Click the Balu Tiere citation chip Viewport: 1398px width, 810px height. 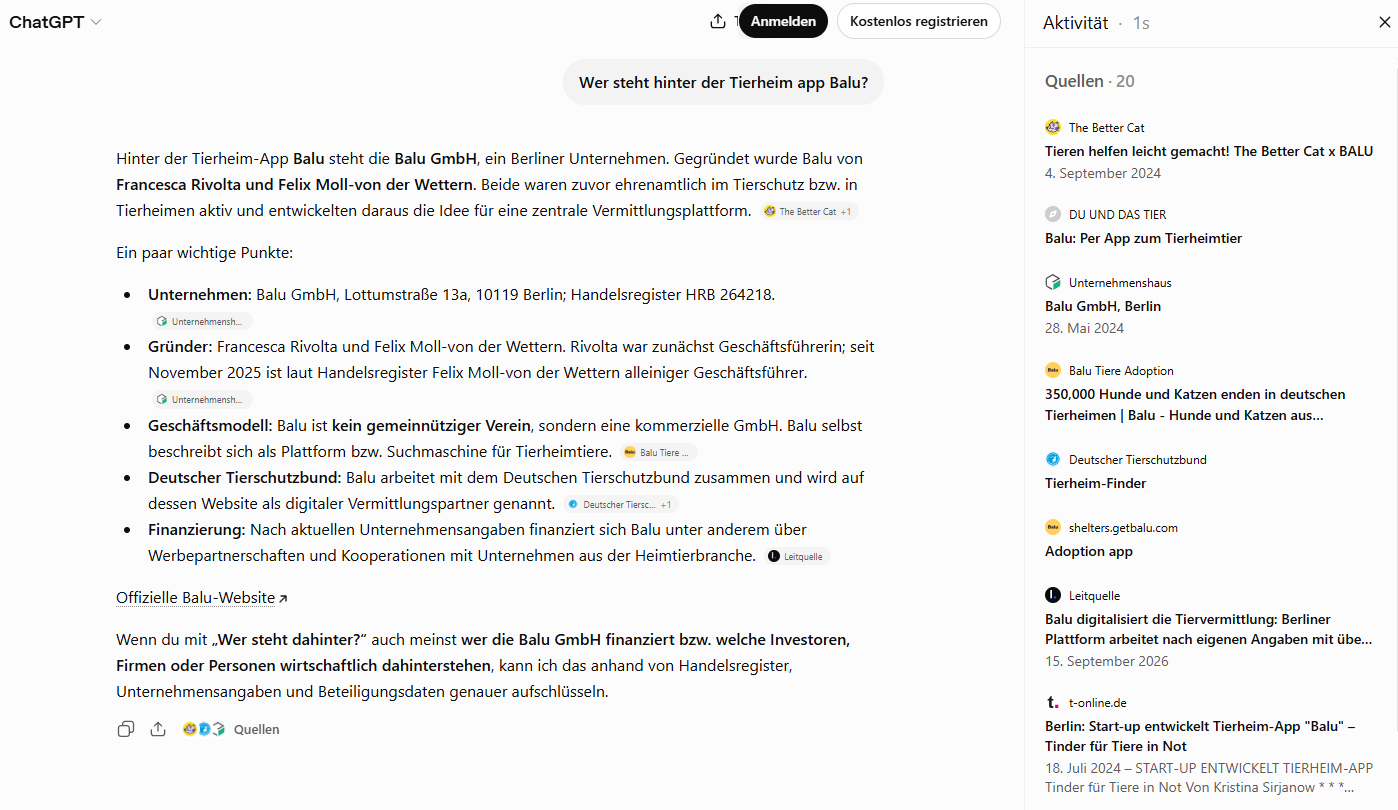click(x=659, y=452)
